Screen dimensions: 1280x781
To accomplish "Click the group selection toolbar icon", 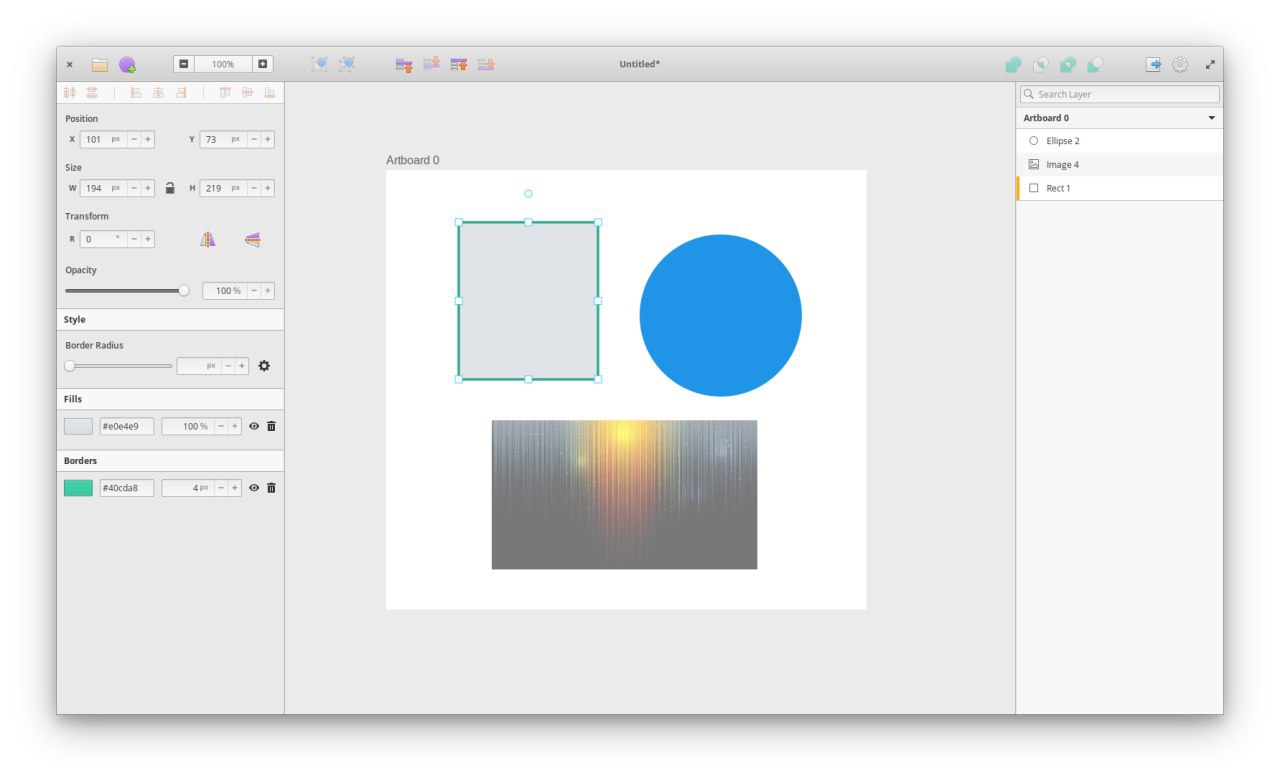I will click(x=319, y=64).
